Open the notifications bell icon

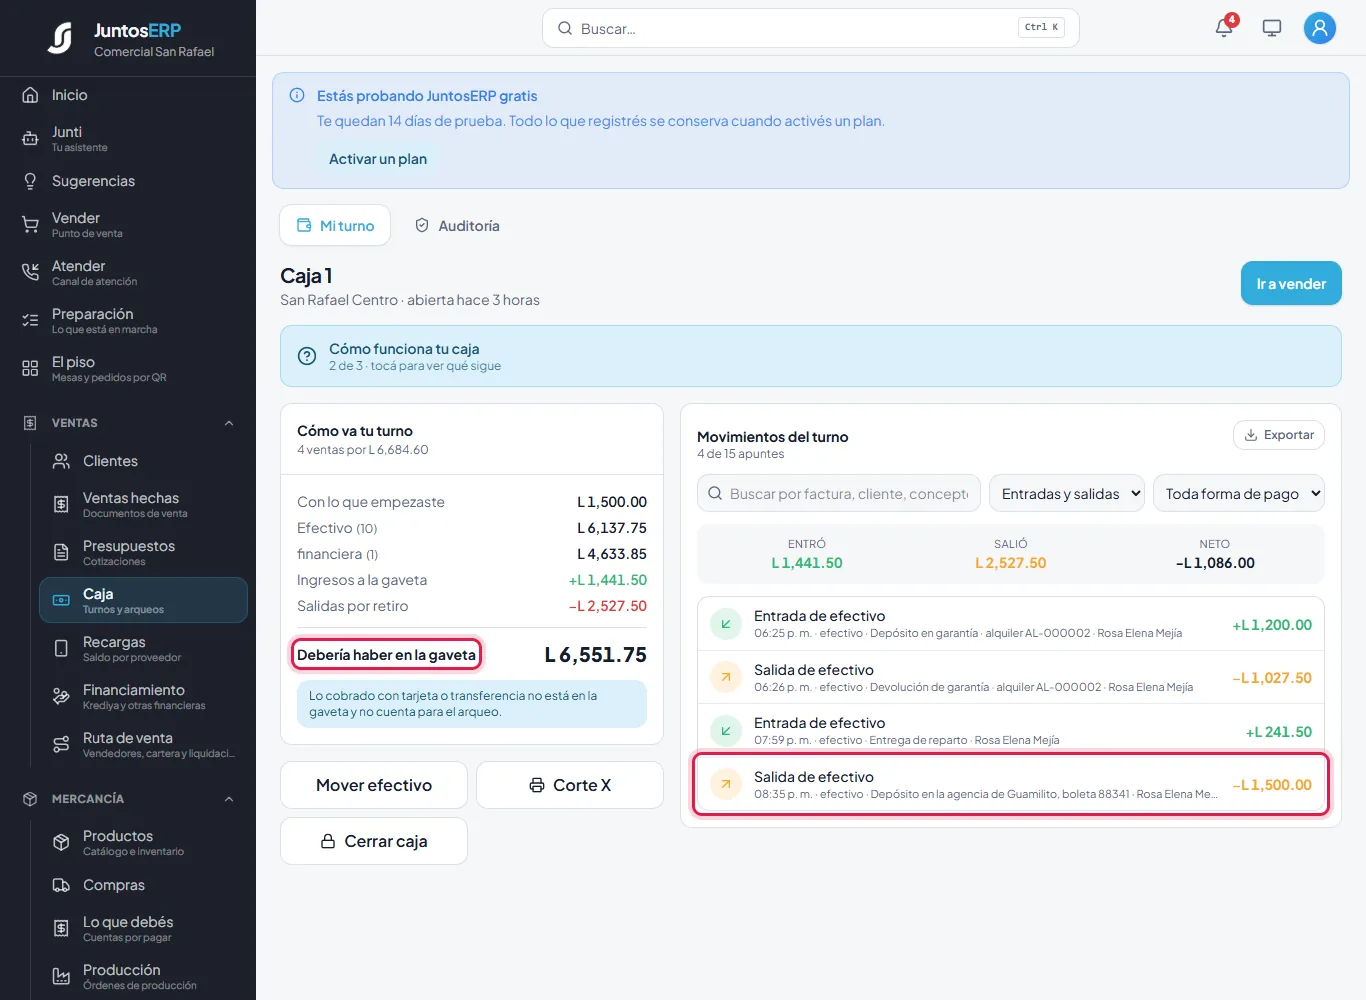tap(1224, 28)
